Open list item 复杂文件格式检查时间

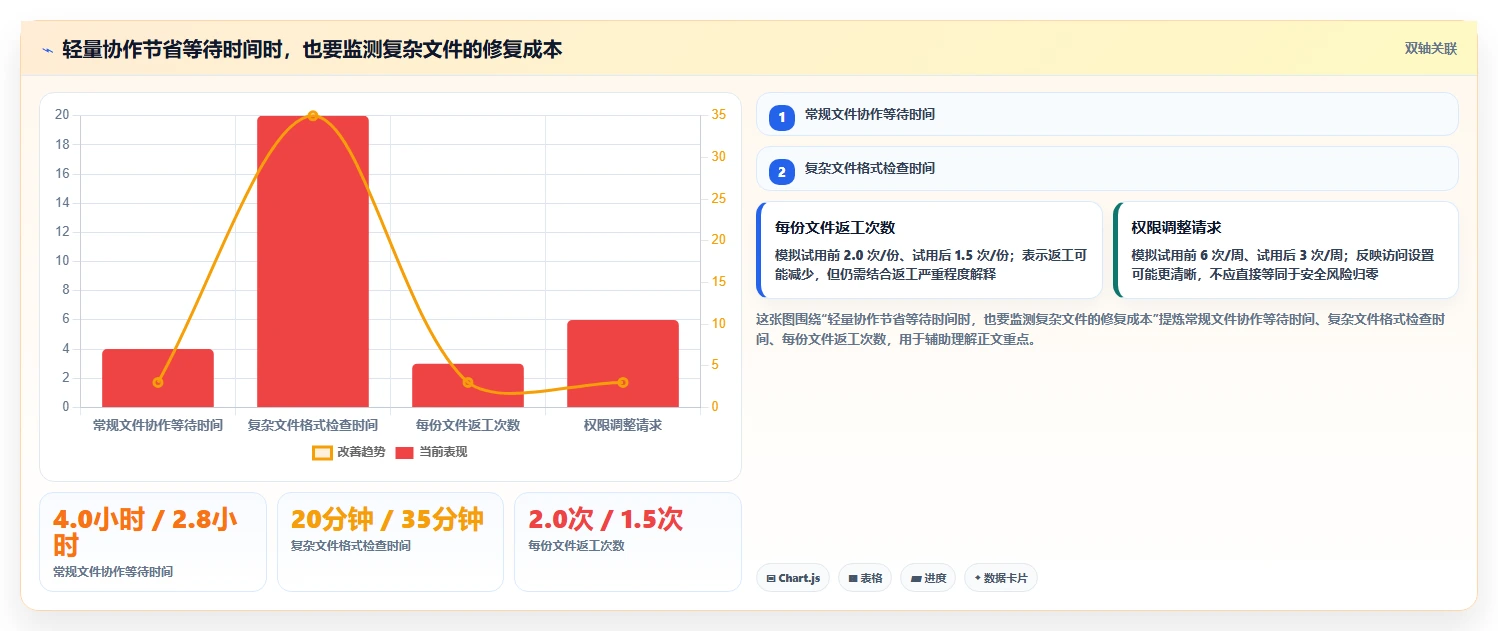[x=1107, y=168]
